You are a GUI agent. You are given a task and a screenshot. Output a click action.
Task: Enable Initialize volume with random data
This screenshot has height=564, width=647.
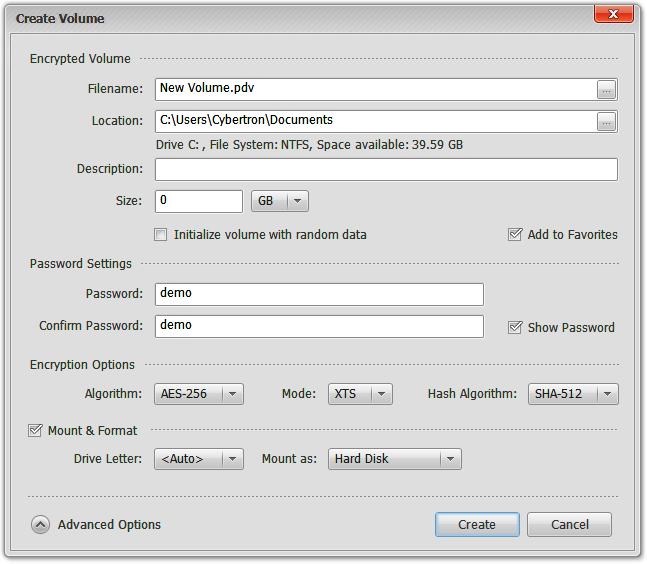tap(161, 235)
